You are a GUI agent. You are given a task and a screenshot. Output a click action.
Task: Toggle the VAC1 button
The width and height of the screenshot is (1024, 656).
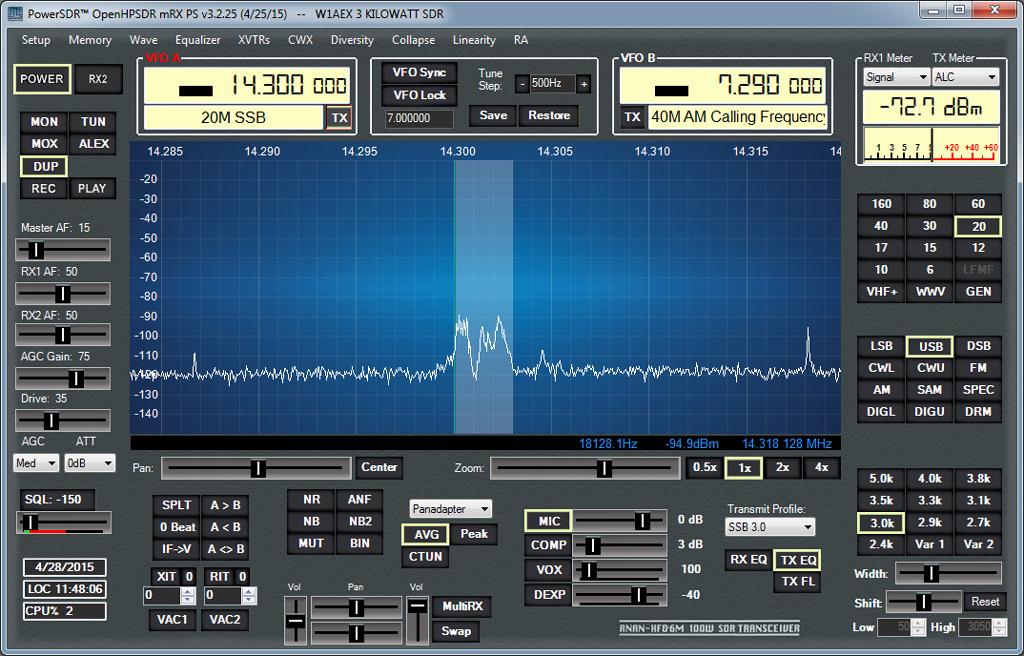click(172, 619)
